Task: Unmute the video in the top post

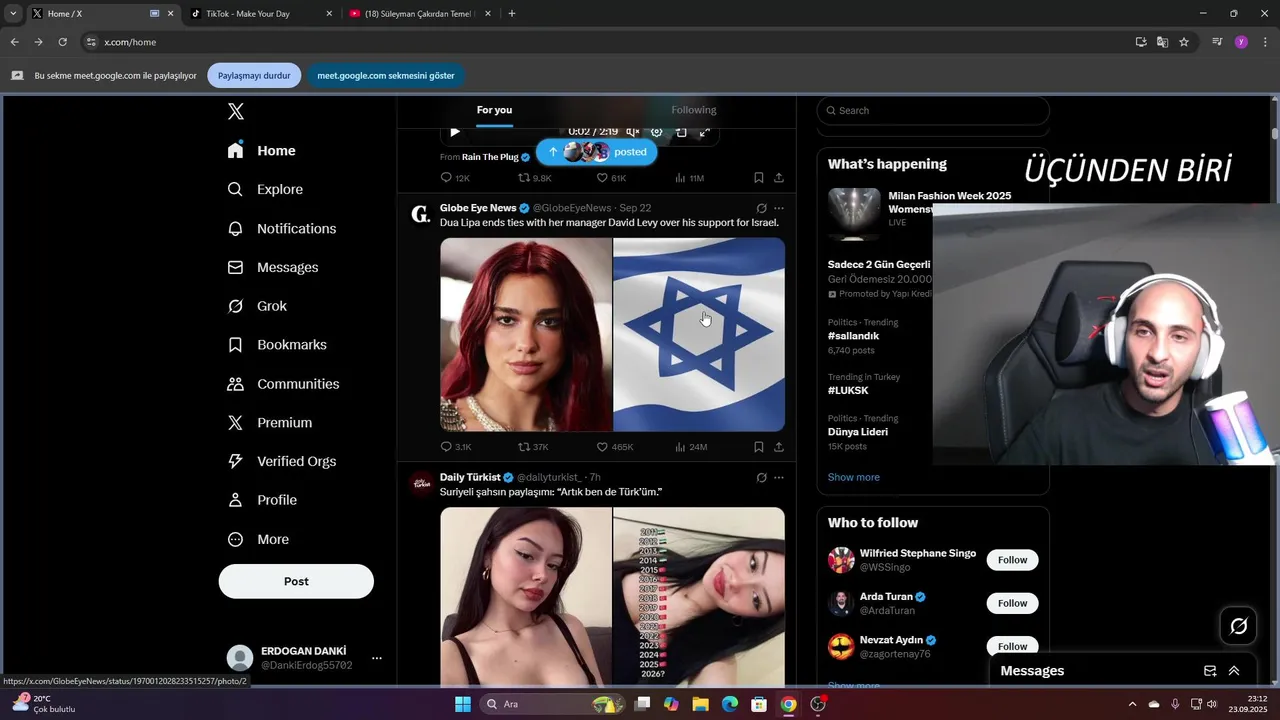Action: coord(632,132)
